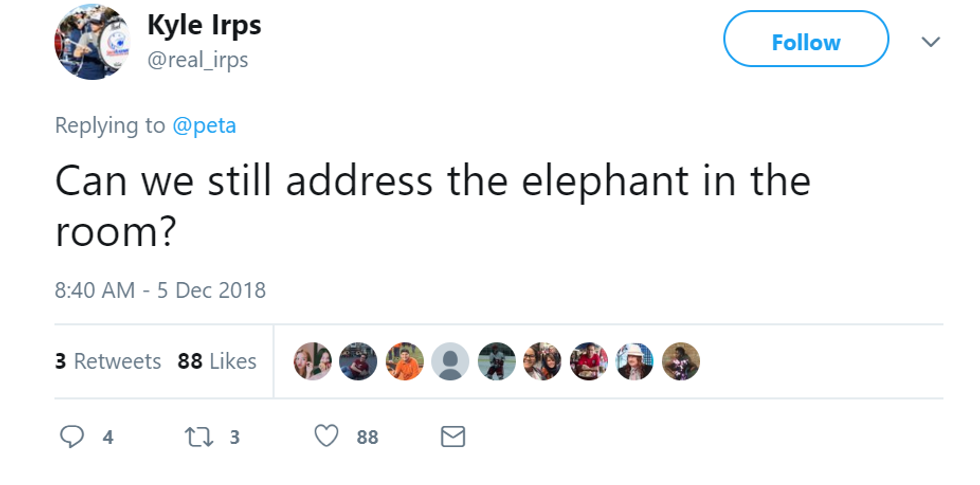This screenshot has width=980, height=485.
Task: Click the last liker avatar in the row
Action: click(680, 361)
